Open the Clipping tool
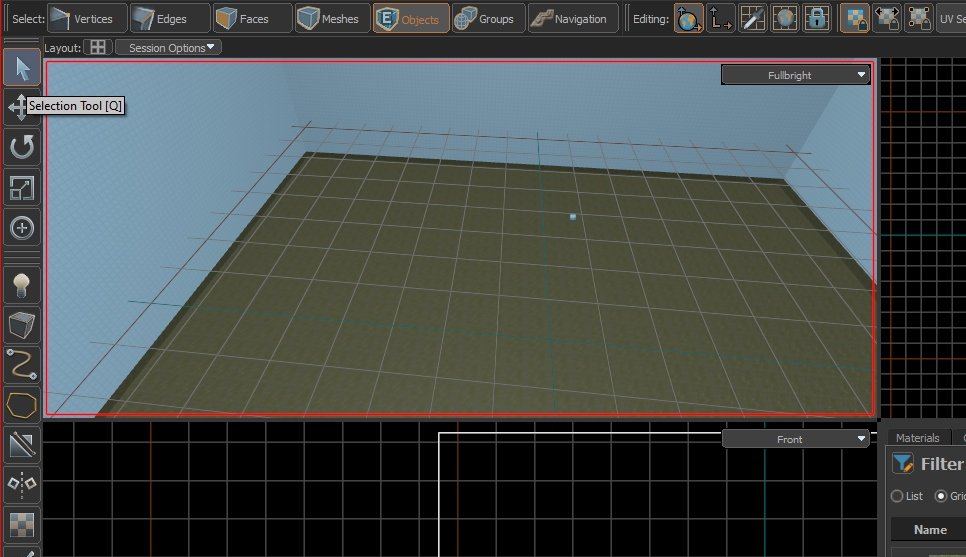Image resolution: width=966 pixels, height=557 pixels. point(22,445)
